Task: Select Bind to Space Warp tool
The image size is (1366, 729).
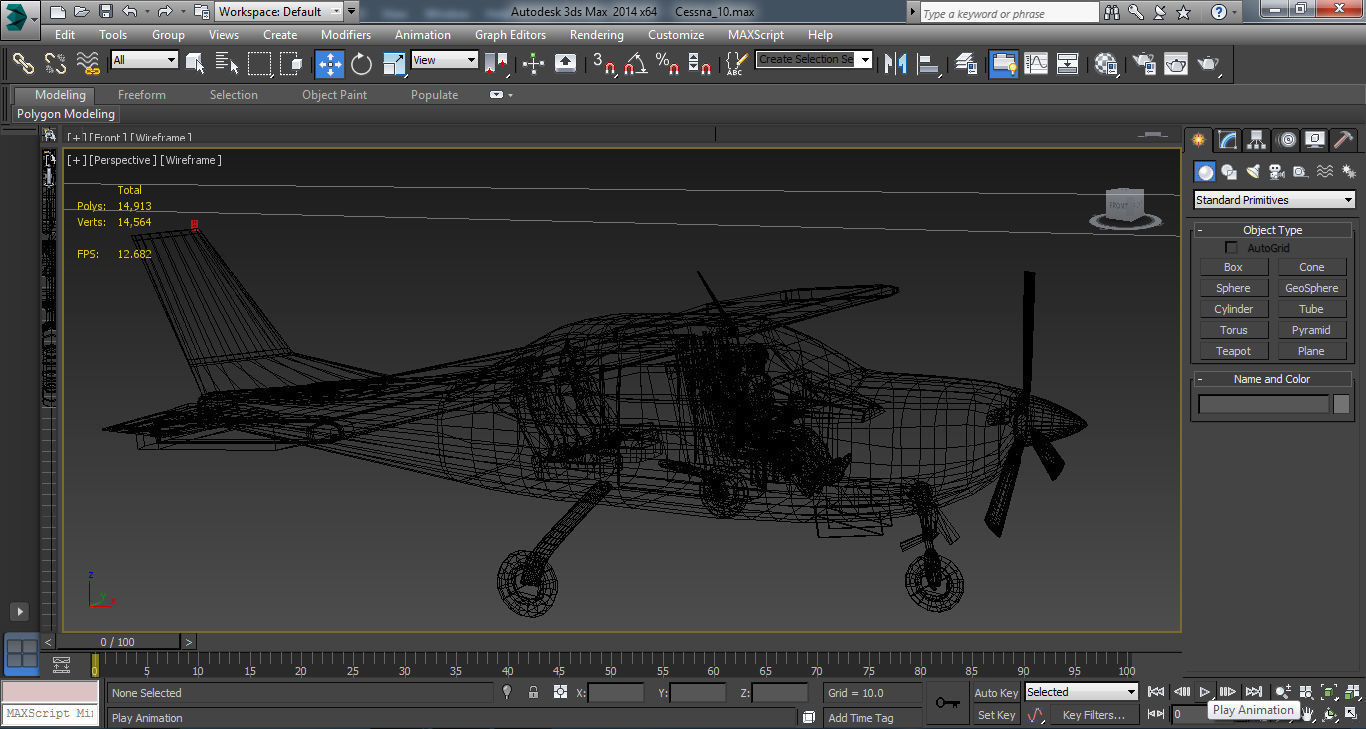Action: coord(88,64)
